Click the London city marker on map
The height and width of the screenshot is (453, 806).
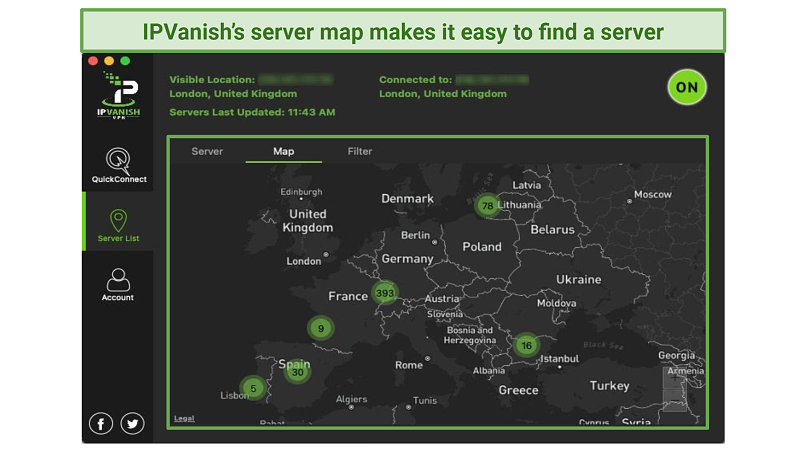326,255
